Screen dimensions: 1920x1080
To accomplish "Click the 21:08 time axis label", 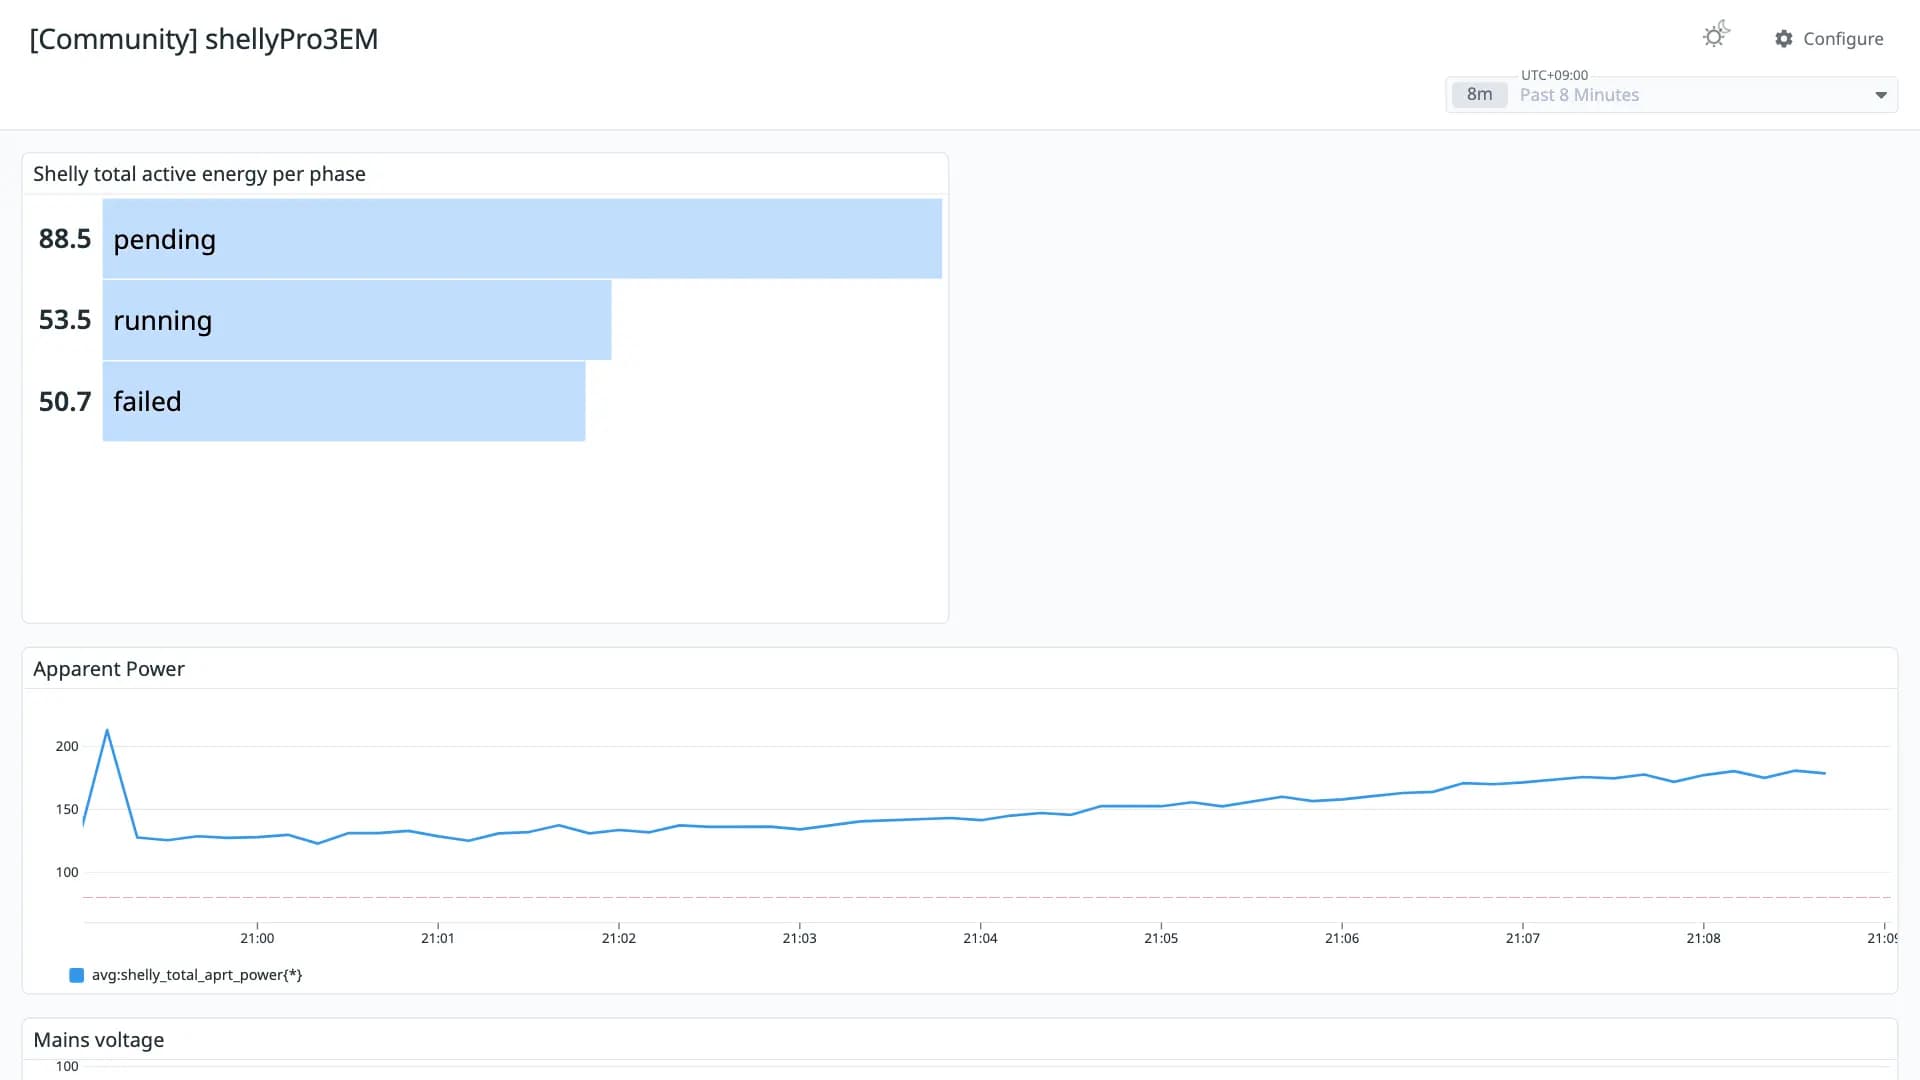I will point(1703,938).
